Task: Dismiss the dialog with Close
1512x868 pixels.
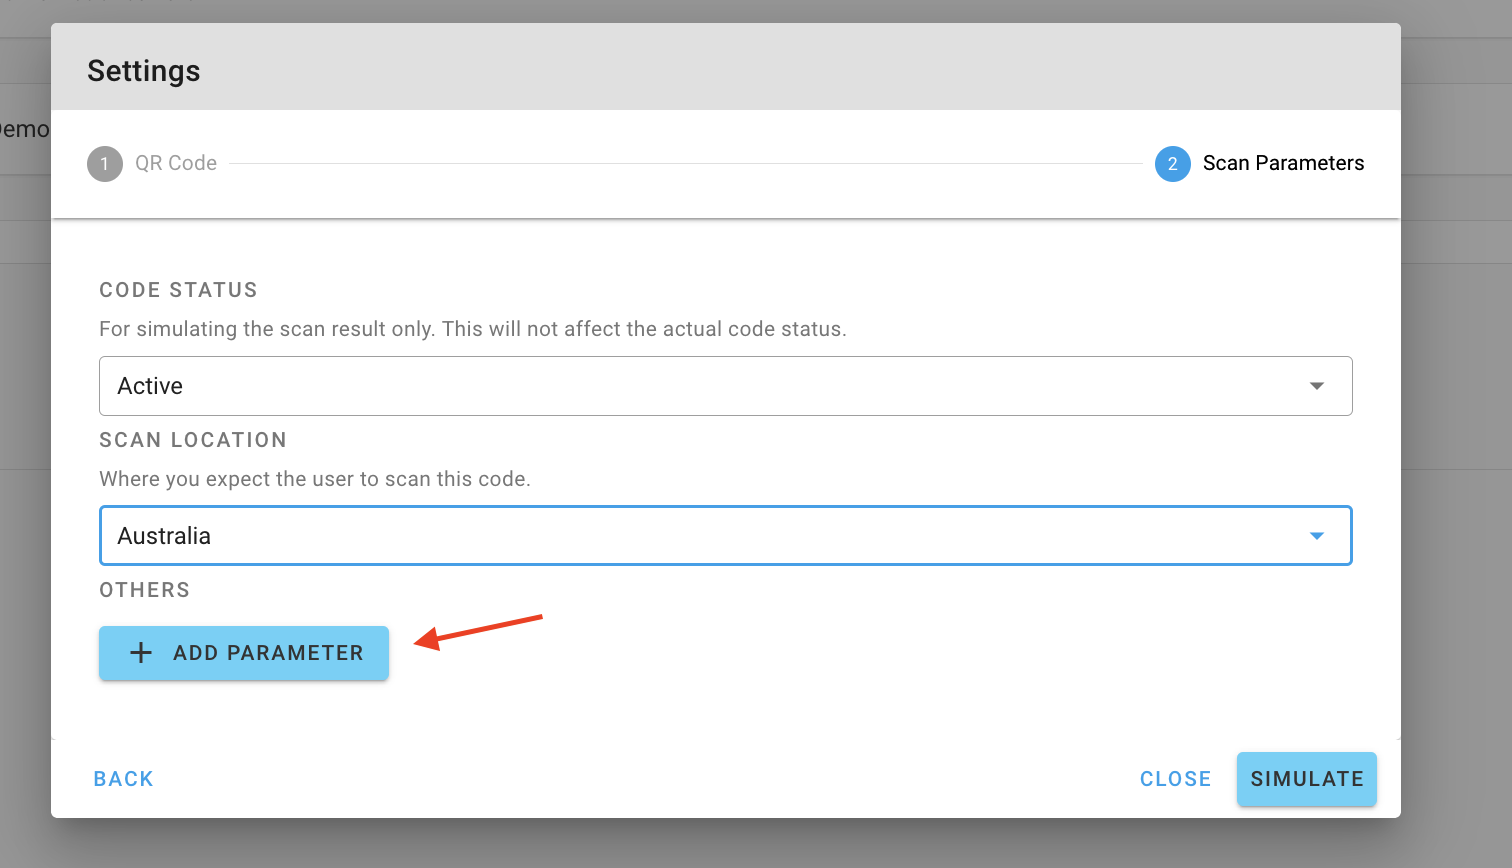Action: 1176,779
